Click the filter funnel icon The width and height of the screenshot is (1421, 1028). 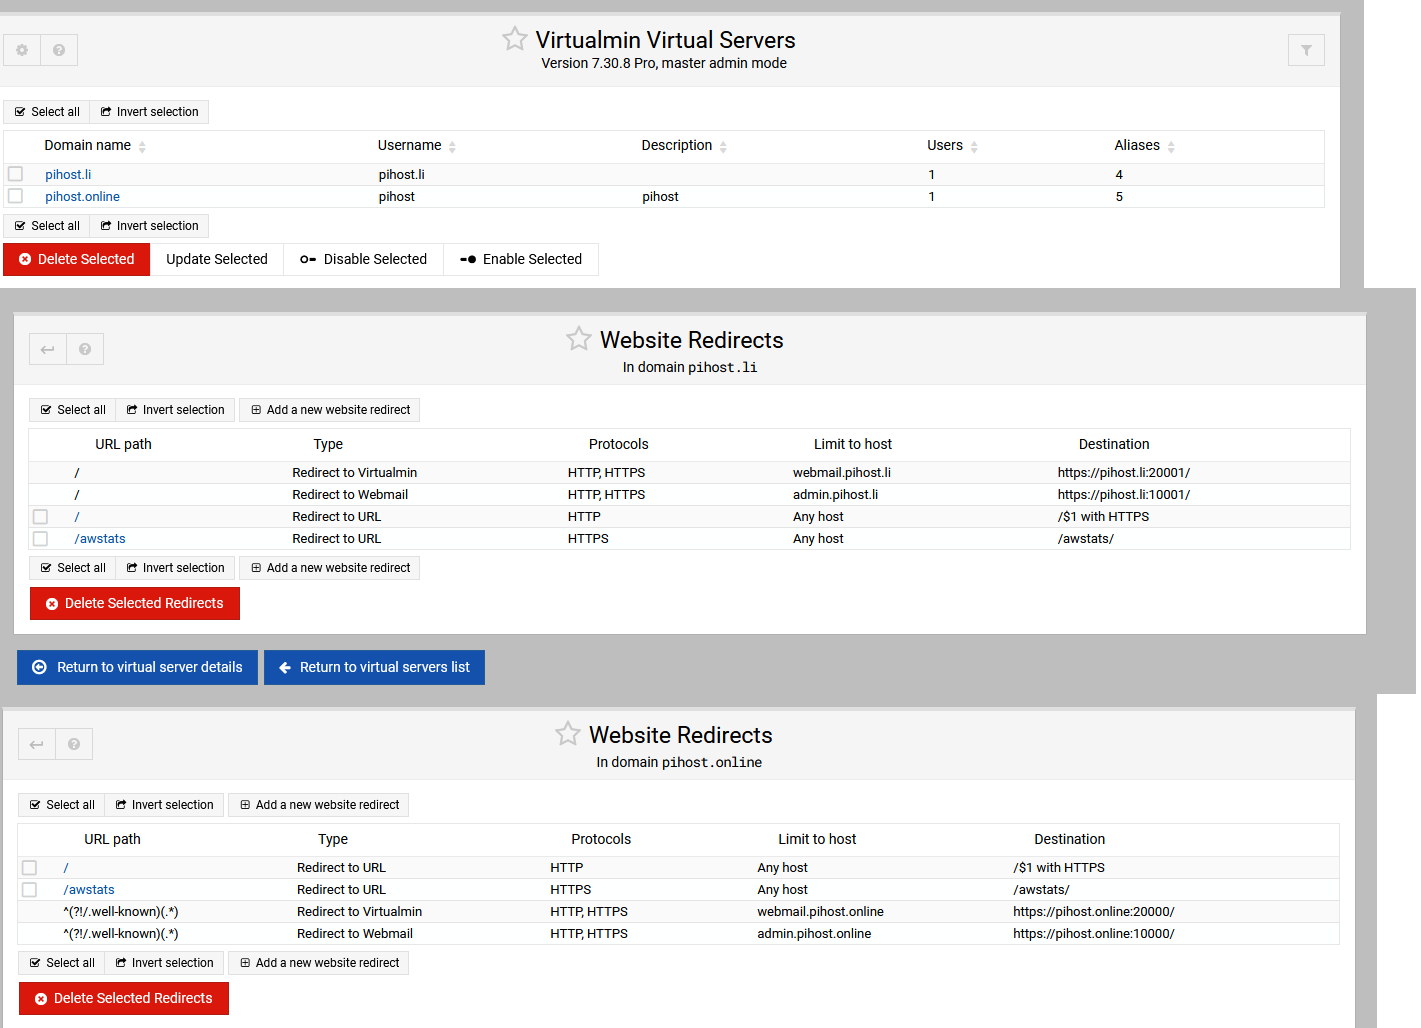(1306, 50)
